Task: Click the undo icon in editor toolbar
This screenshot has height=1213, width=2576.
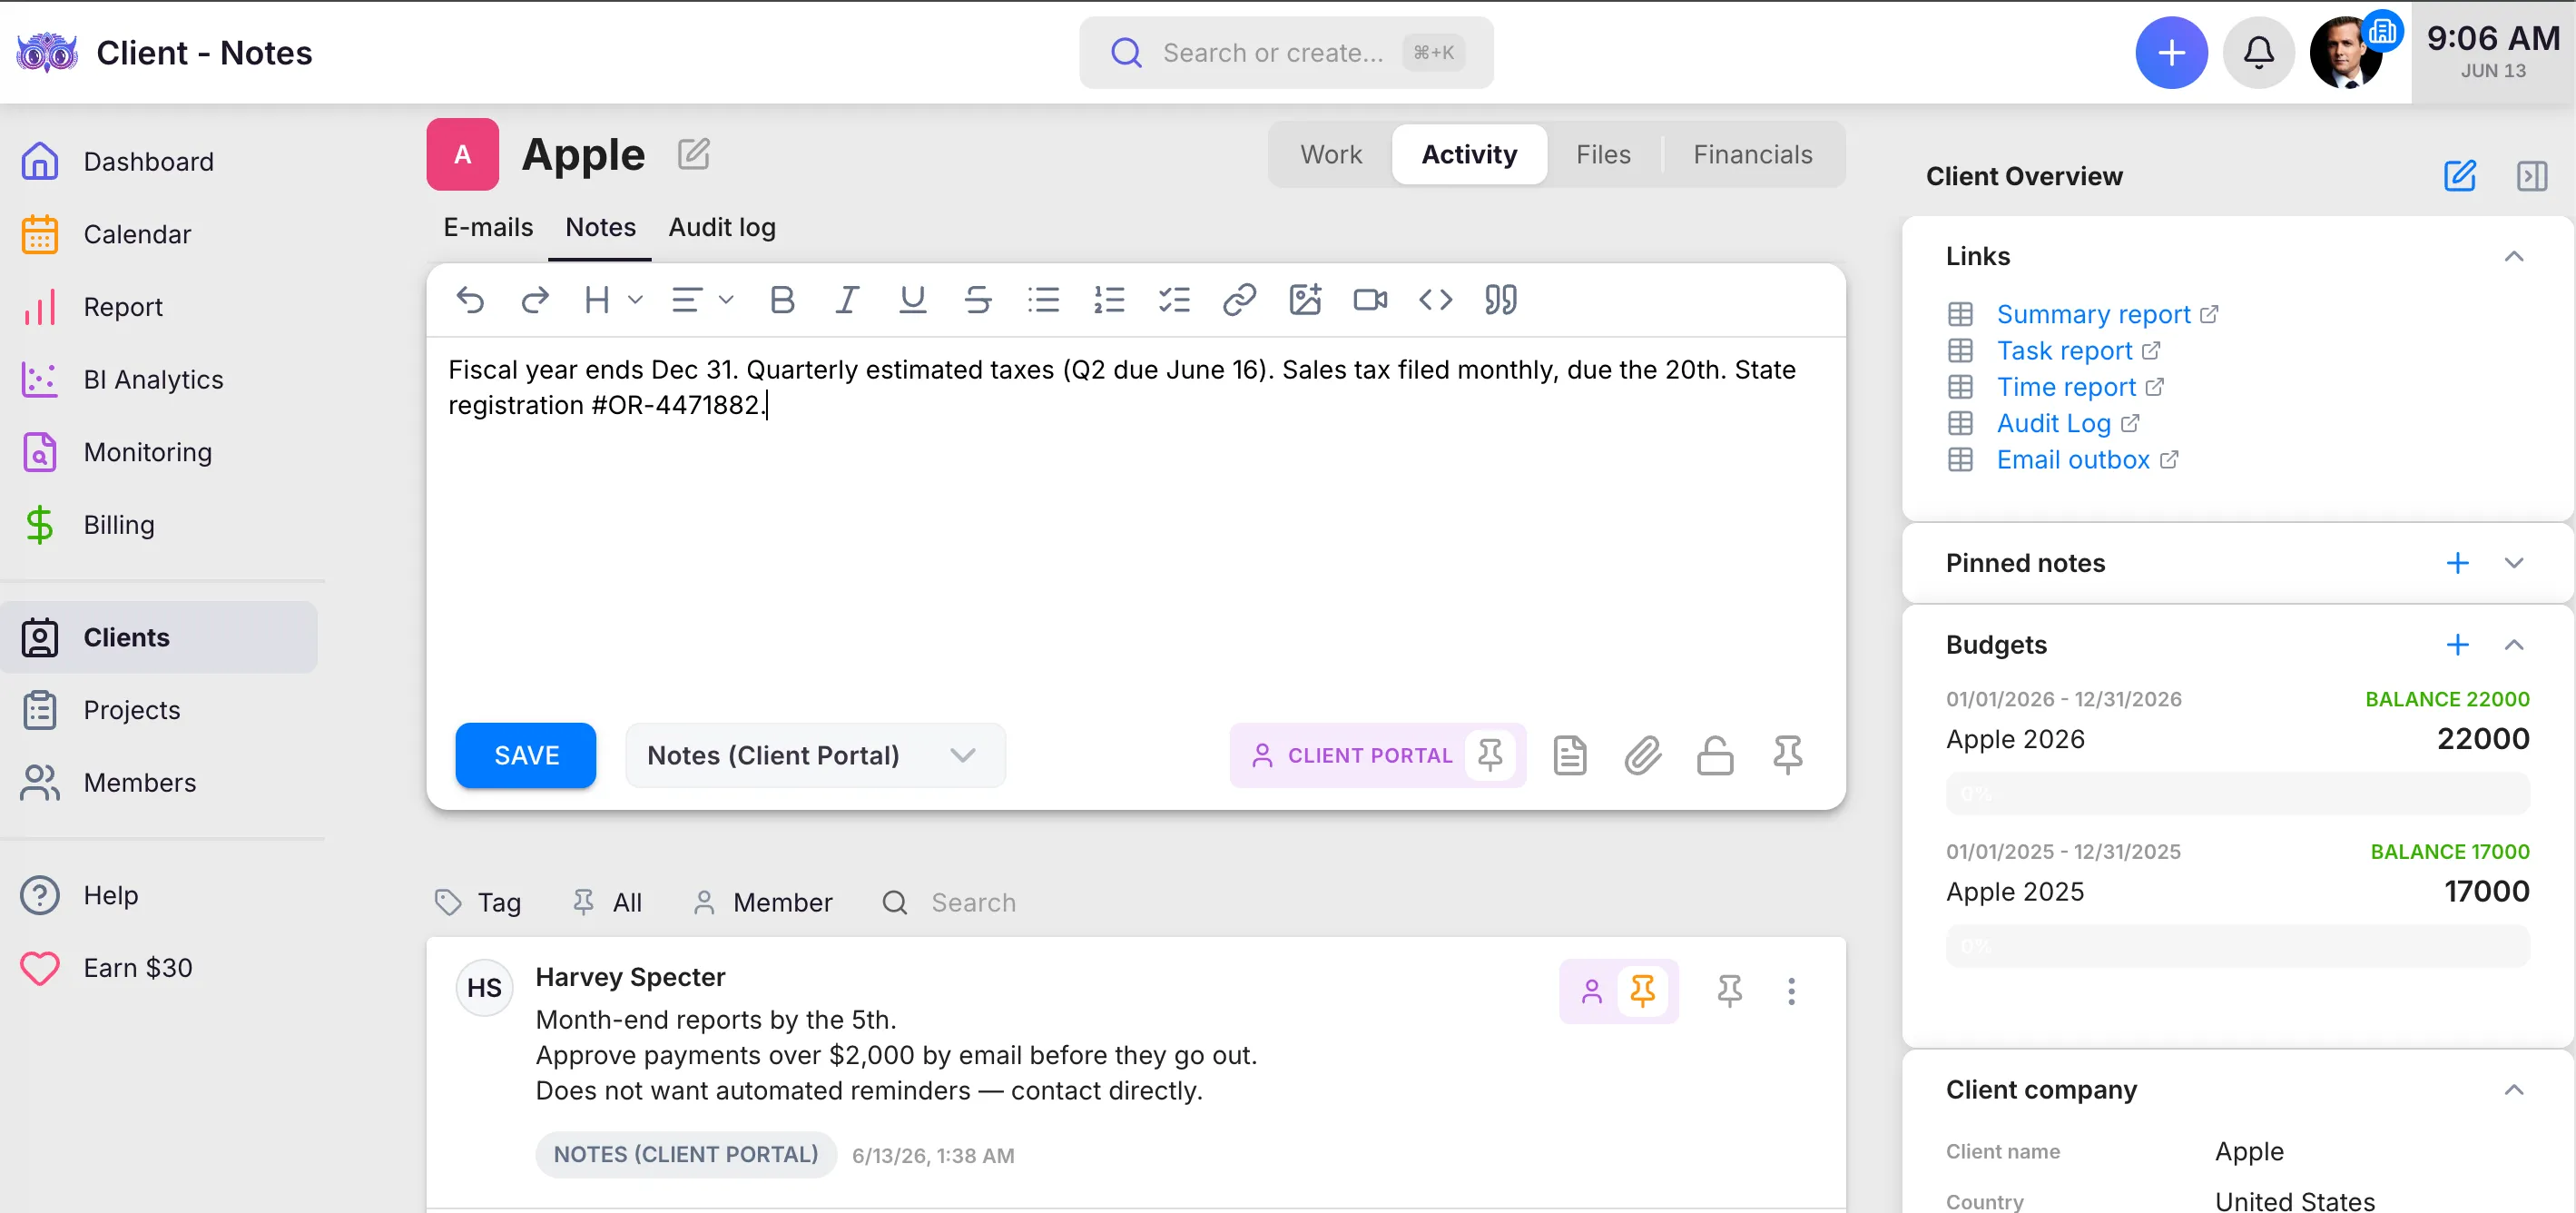Action: pyautogui.click(x=470, y=300)
